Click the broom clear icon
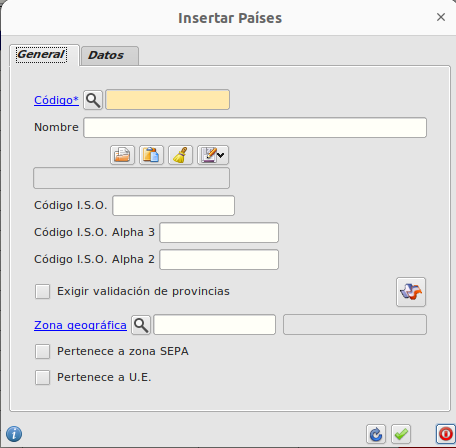The width and height of the screenshot is (456, 448). point(180,155)
